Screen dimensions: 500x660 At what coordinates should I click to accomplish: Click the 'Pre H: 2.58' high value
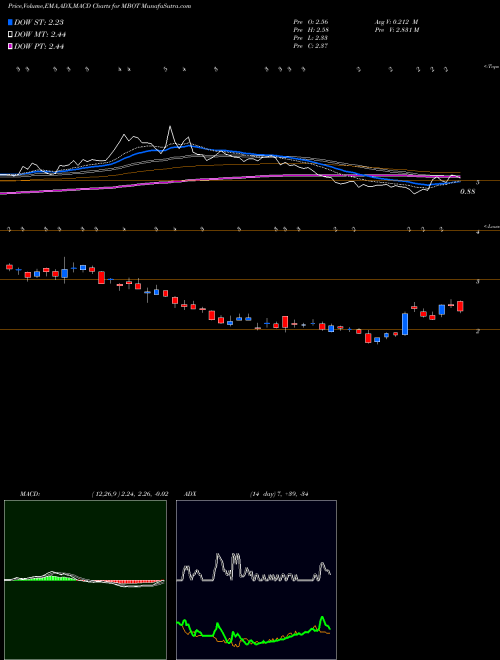click(x=311, y=30)
